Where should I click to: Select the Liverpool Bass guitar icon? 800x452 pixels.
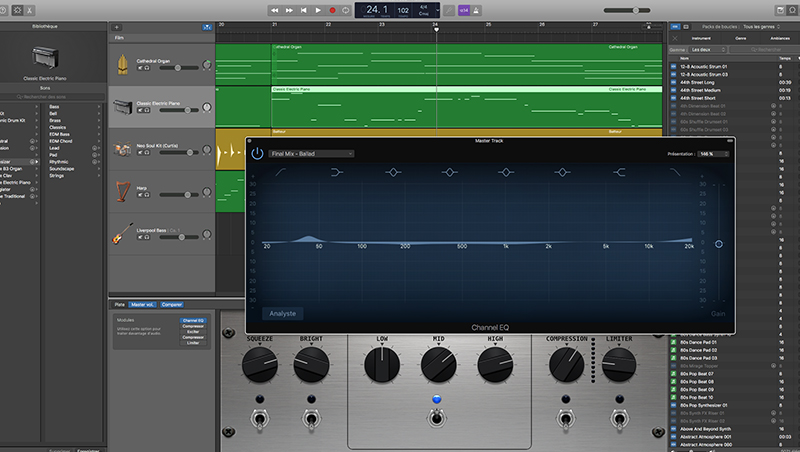(122, 234)
